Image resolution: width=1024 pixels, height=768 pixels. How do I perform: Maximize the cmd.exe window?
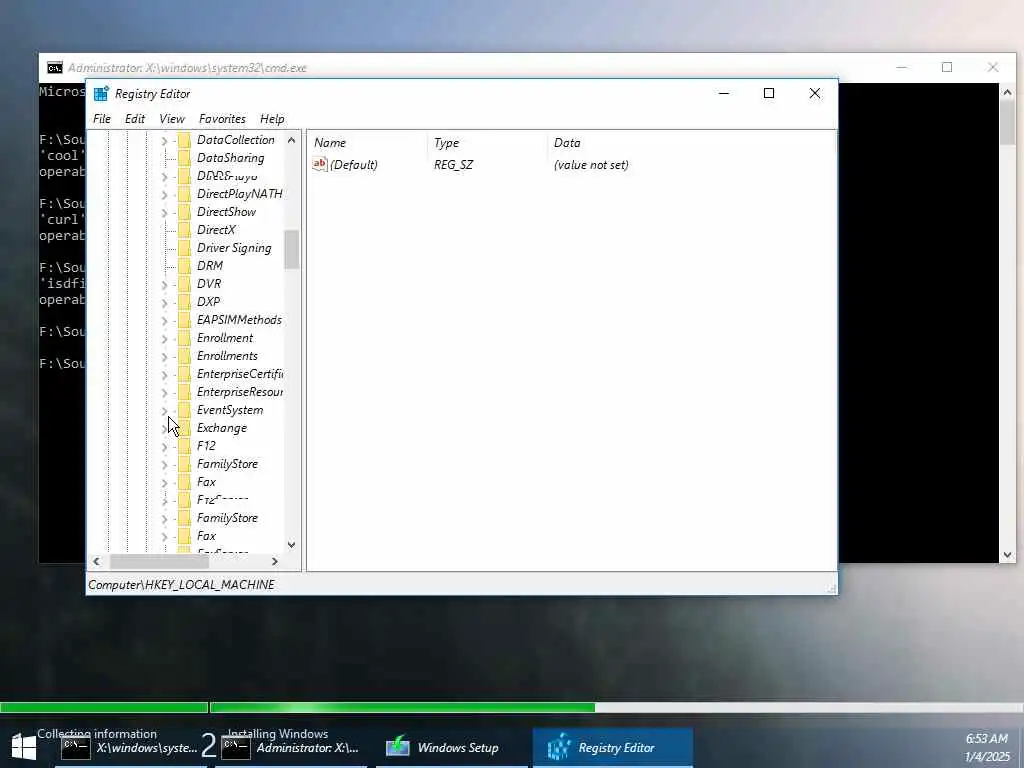947,67
